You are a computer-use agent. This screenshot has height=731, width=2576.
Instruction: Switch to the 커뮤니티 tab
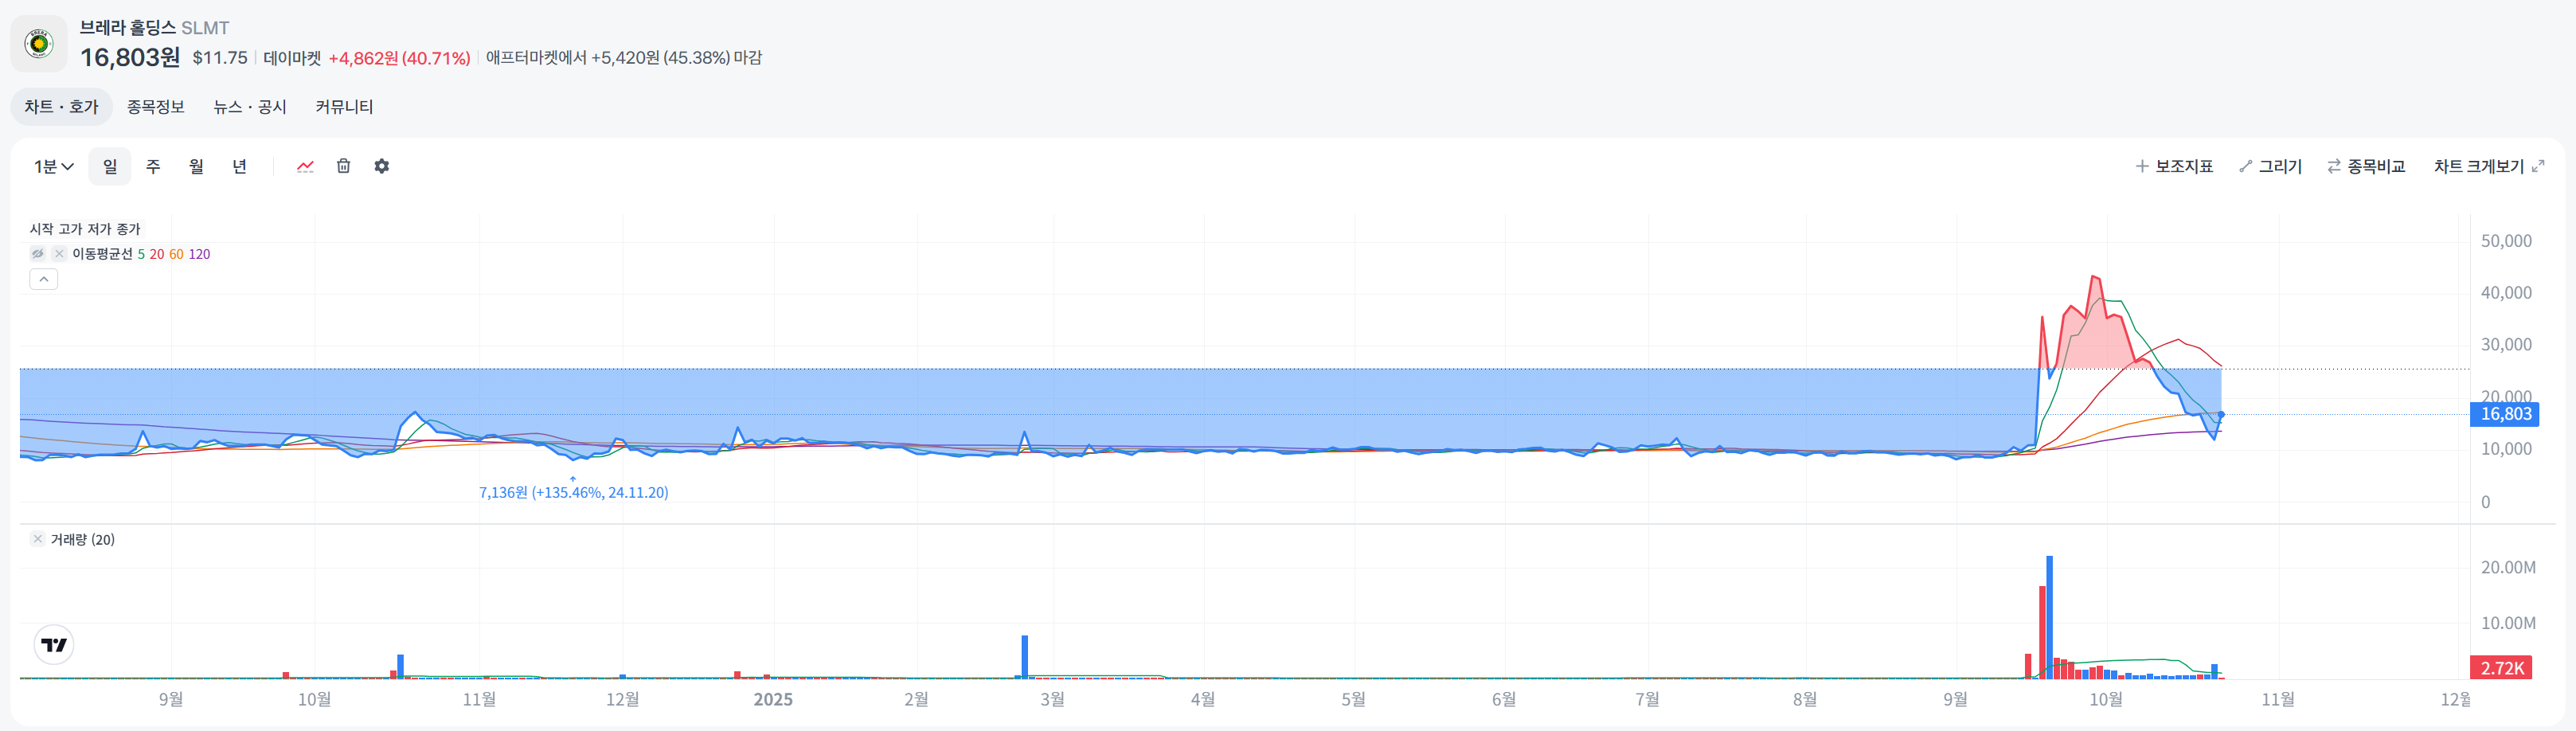(x=344, y=107)
